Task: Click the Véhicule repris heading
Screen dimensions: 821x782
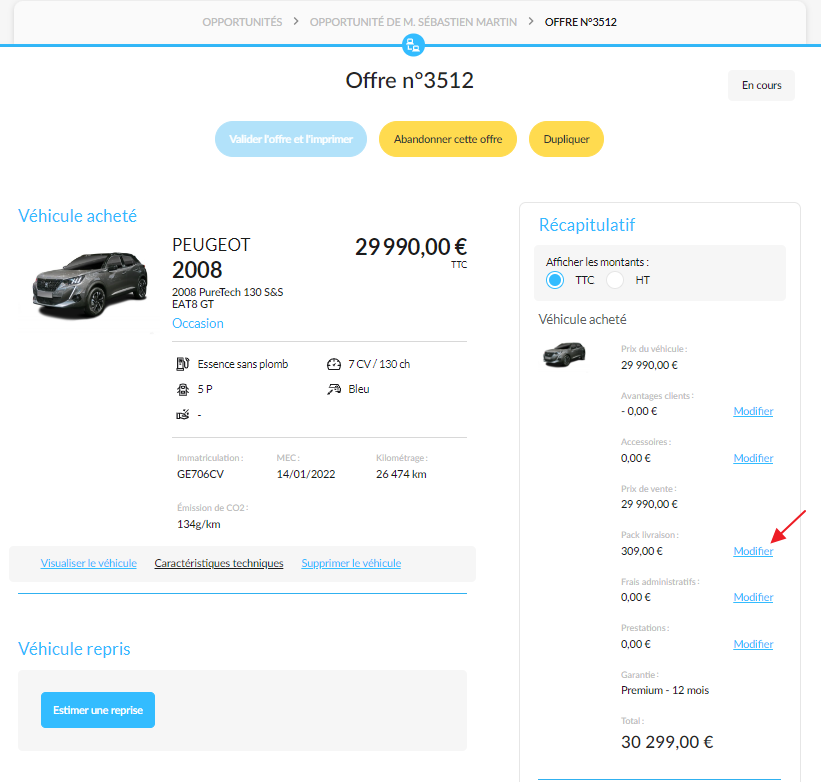Action: click(74, 649)
